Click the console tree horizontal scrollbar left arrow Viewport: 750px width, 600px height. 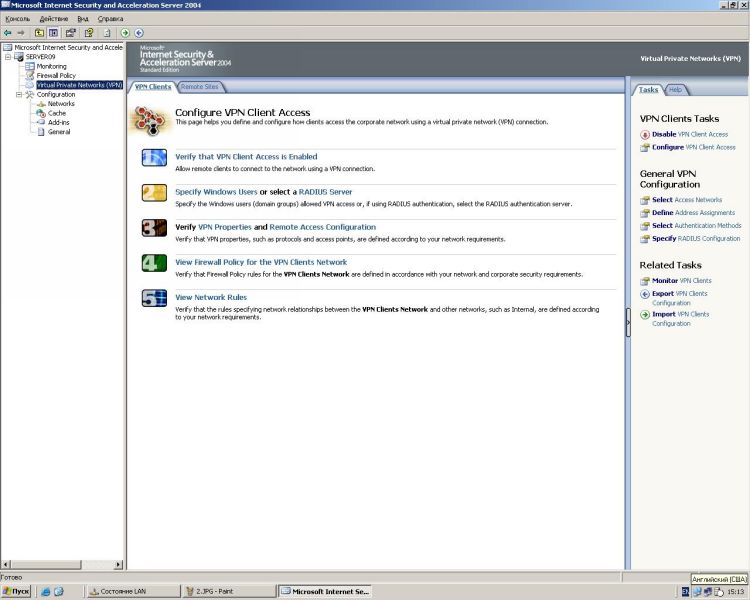click(6, 565)
